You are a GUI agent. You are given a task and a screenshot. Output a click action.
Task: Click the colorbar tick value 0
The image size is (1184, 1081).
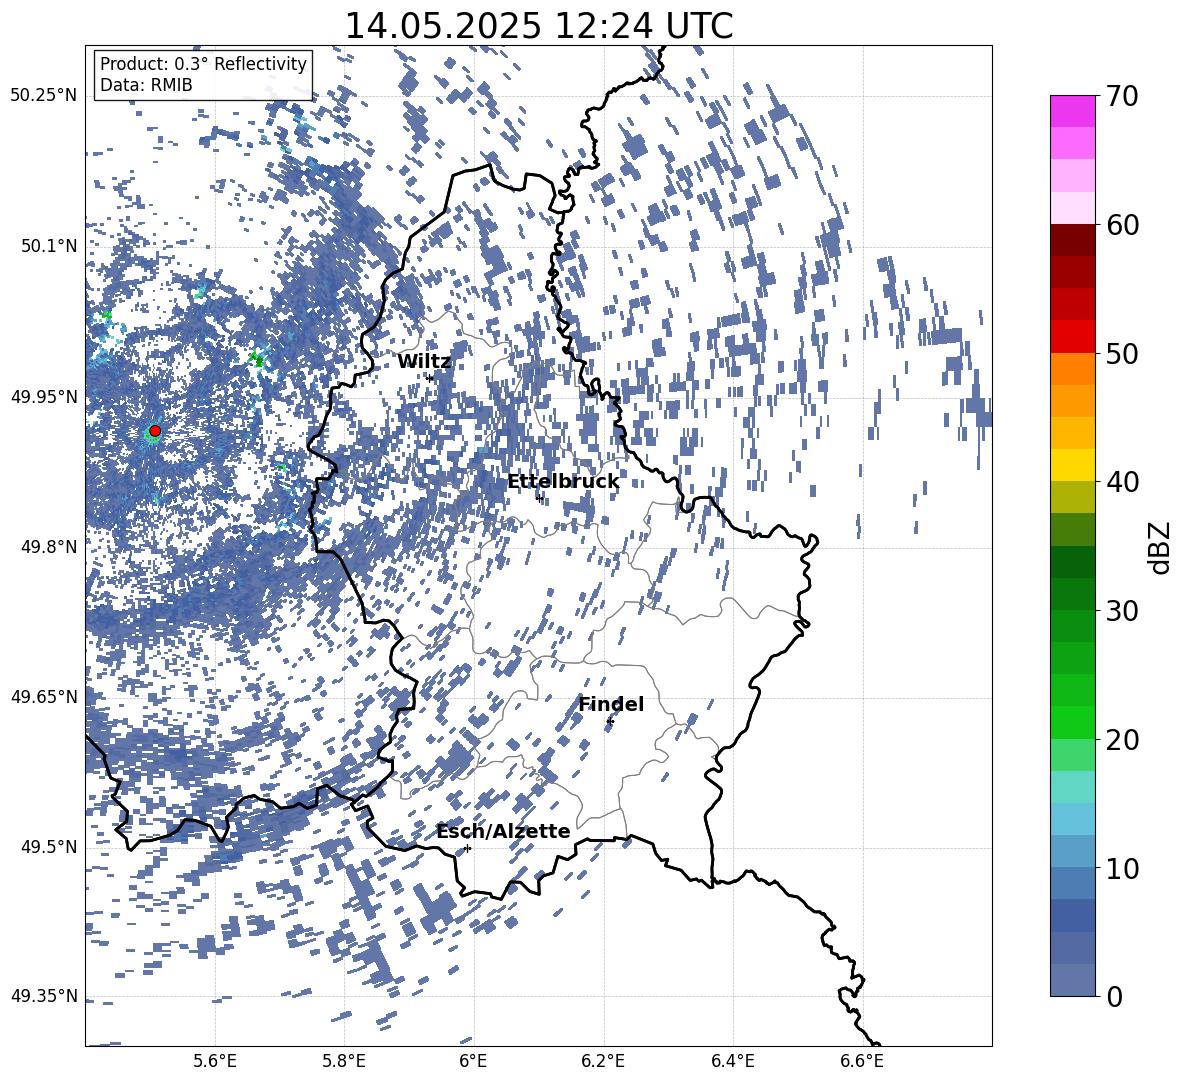coord(1114,996)
